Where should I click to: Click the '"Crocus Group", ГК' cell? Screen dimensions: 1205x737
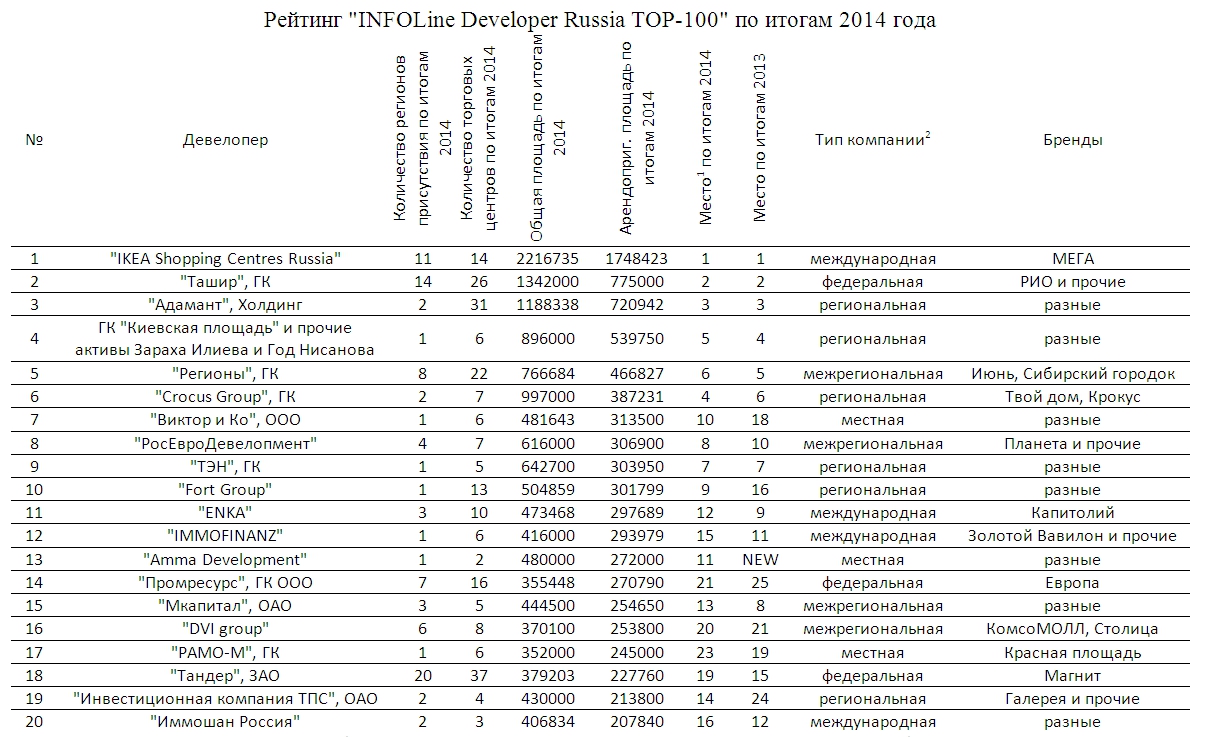pos(225,397)
